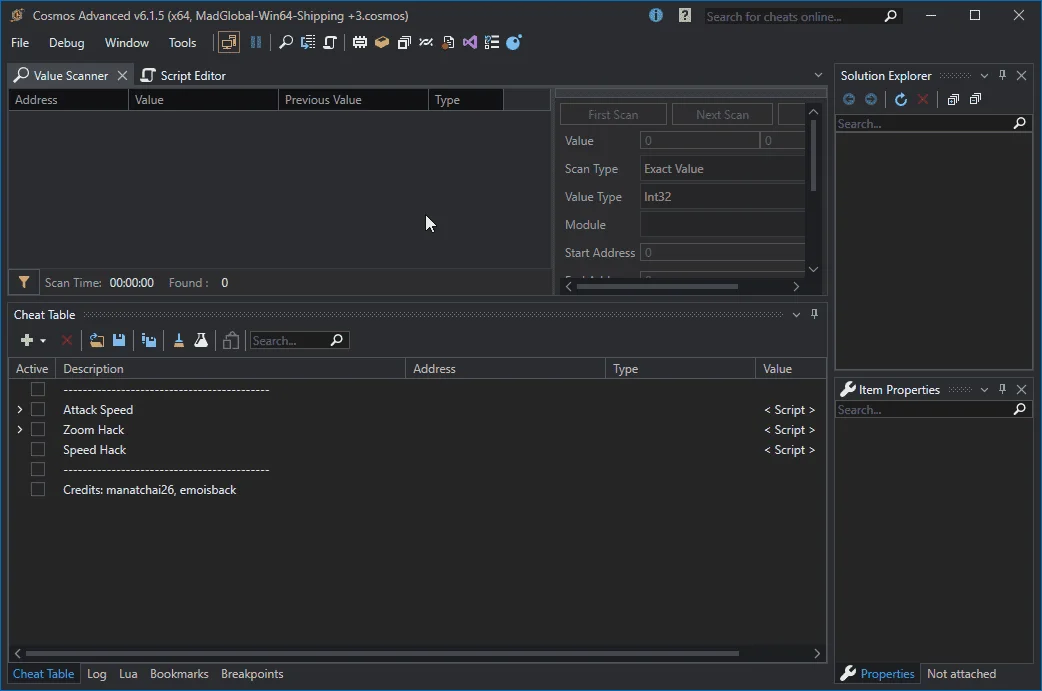Open Solution Explorer panel options chevron
This screenshot has width=1042, height=691.
[x=984, y=76]
